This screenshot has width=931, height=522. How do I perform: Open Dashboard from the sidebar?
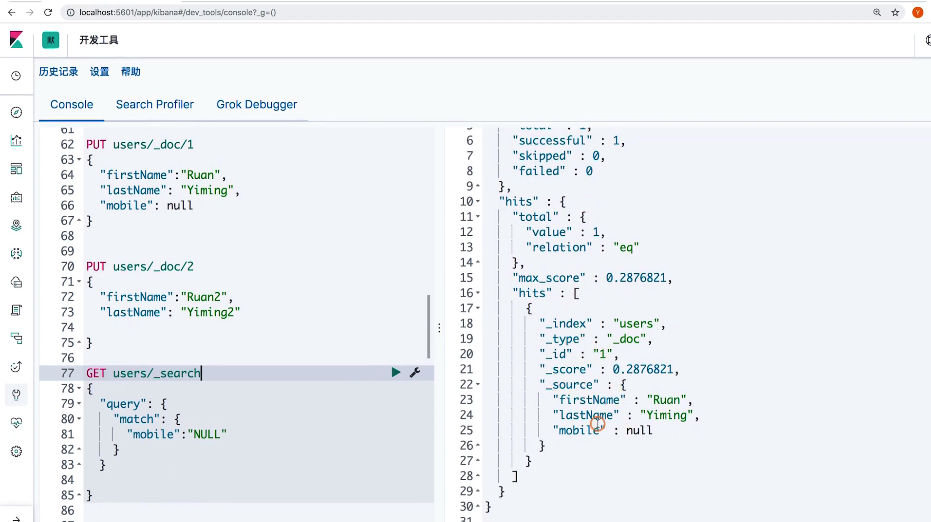[x=16, y=169]
